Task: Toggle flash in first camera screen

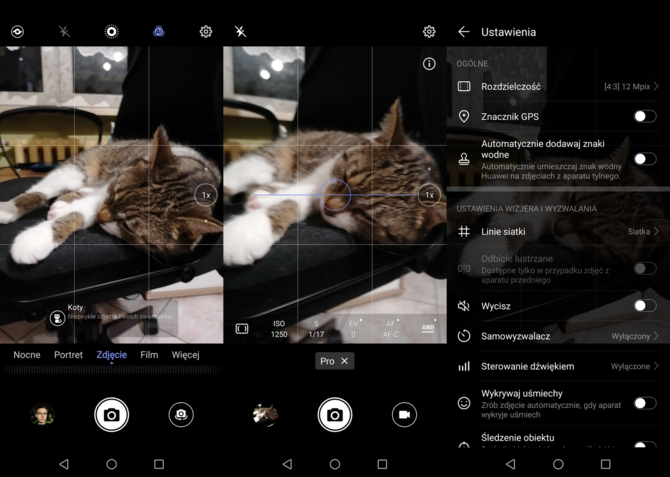Action: (x=64, y=31)
